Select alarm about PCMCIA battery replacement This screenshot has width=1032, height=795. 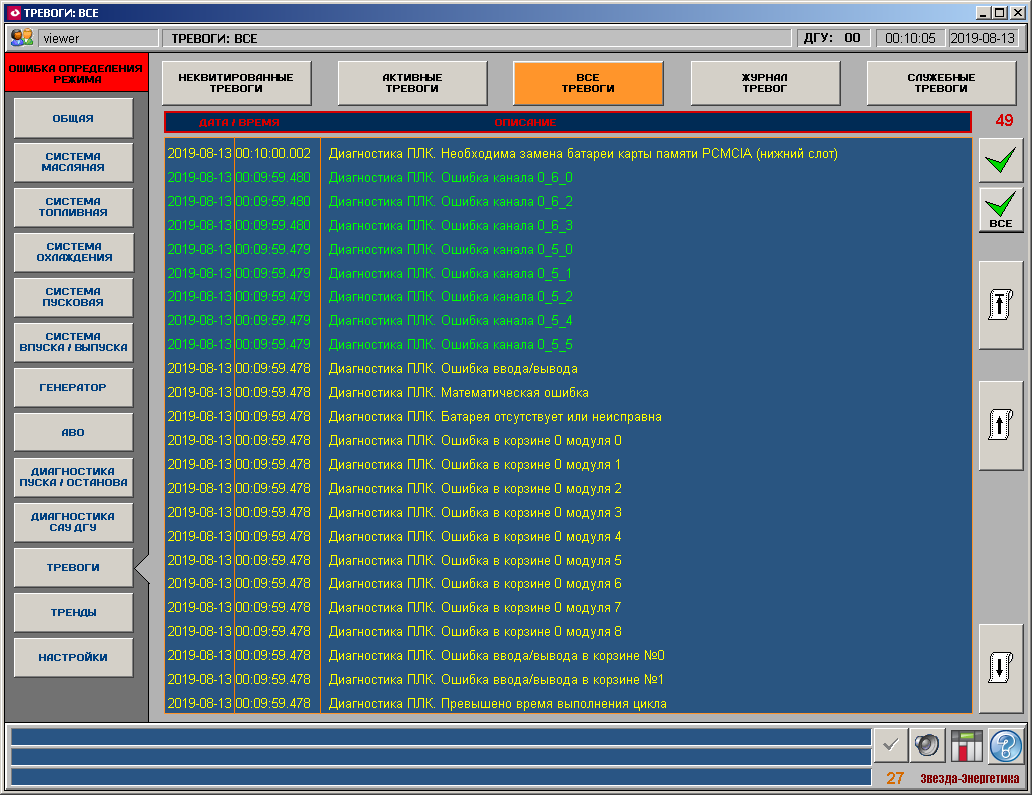point(568,153)
